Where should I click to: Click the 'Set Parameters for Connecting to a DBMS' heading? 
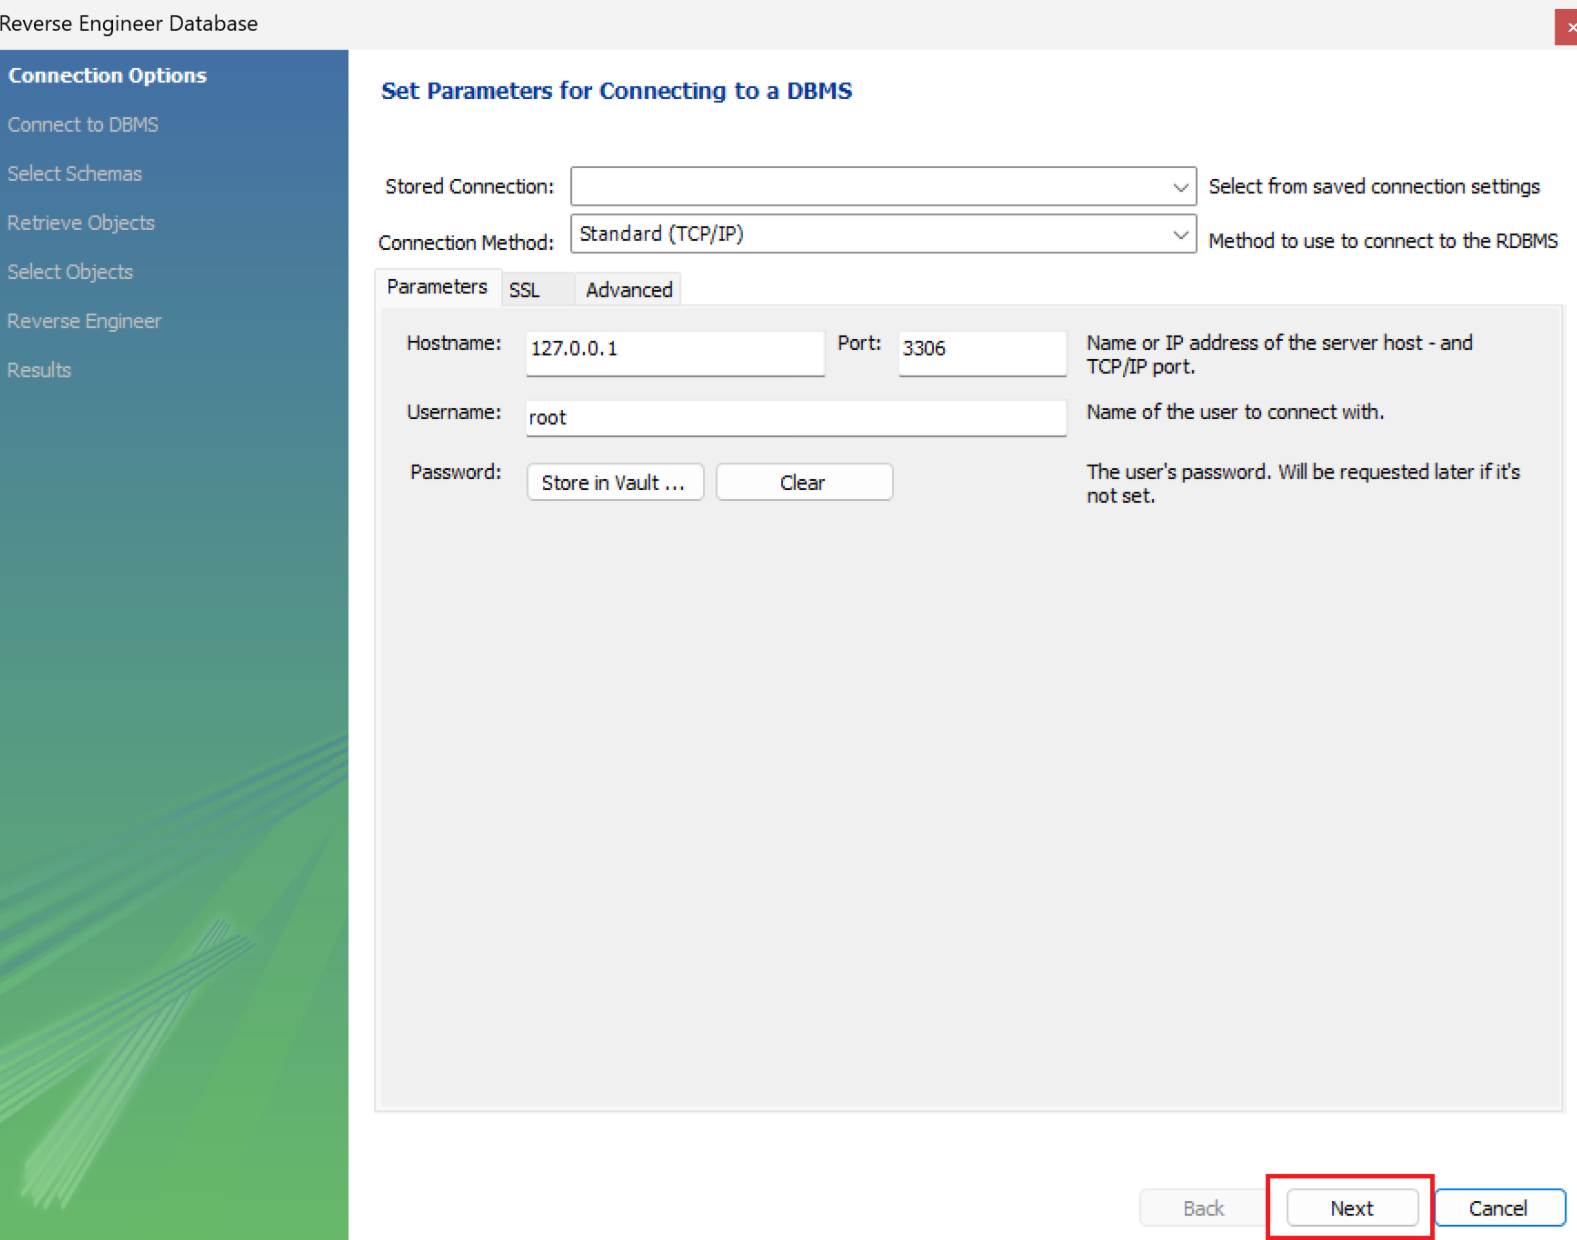[617, 91]
